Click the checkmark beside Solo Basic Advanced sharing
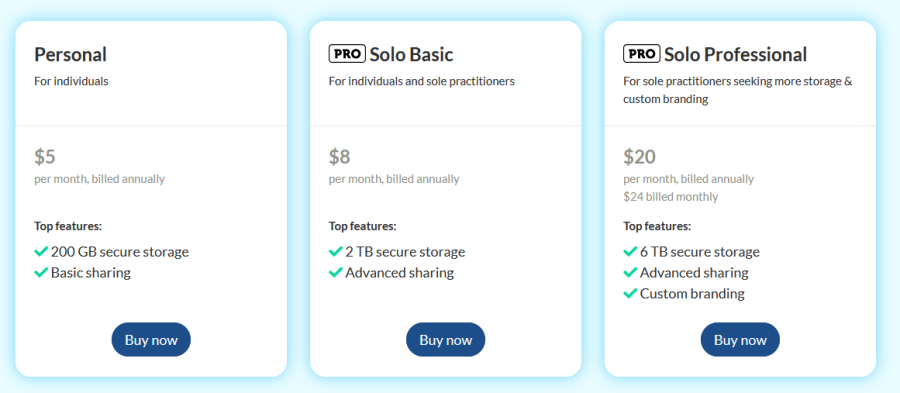 click(335, 273)
